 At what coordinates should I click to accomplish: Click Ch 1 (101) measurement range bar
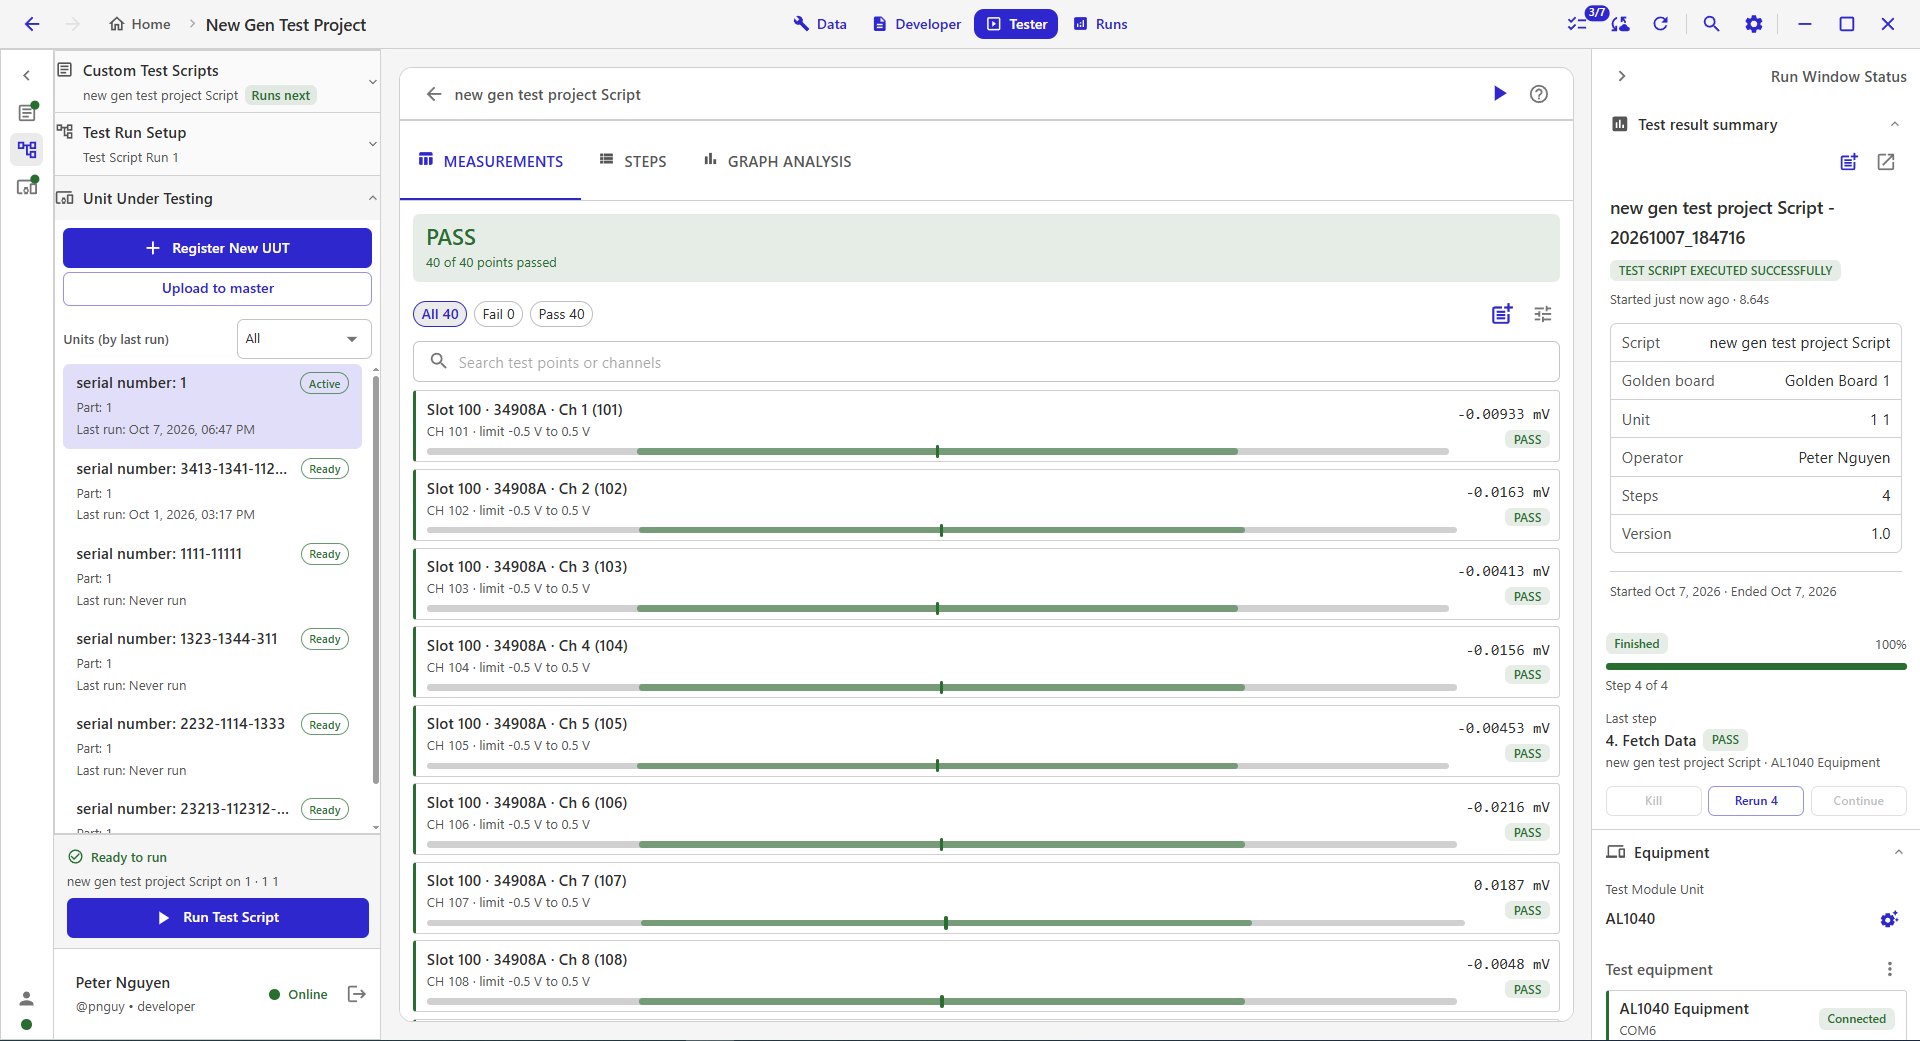coord(937,452)
